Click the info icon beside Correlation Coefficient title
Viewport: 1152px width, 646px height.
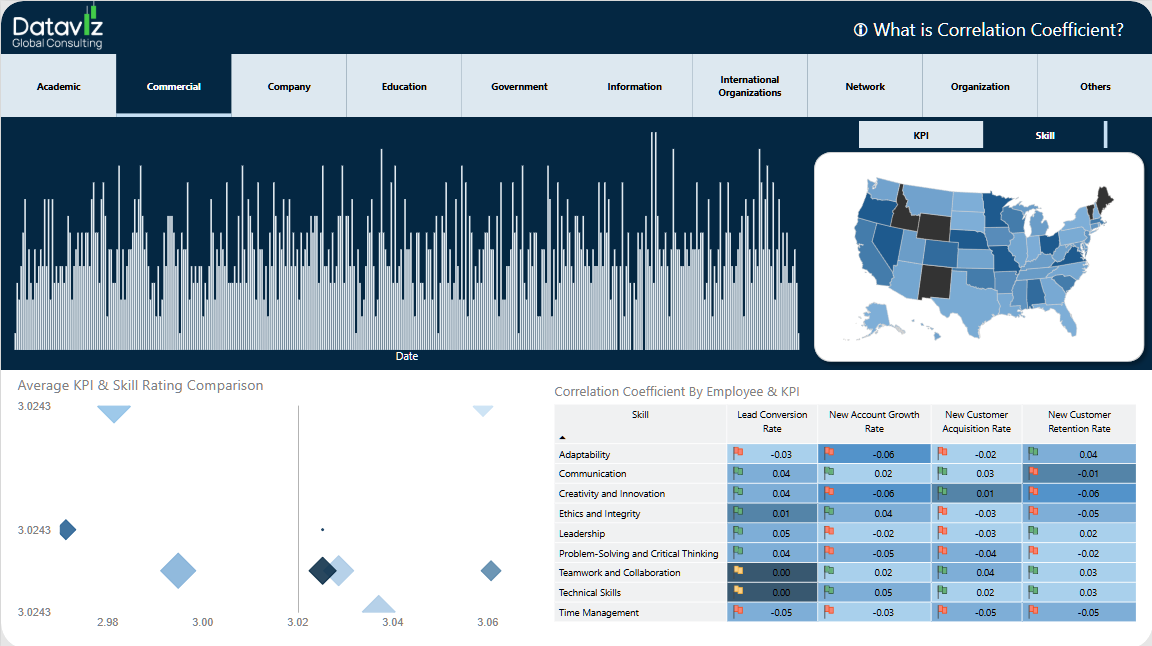860,30
